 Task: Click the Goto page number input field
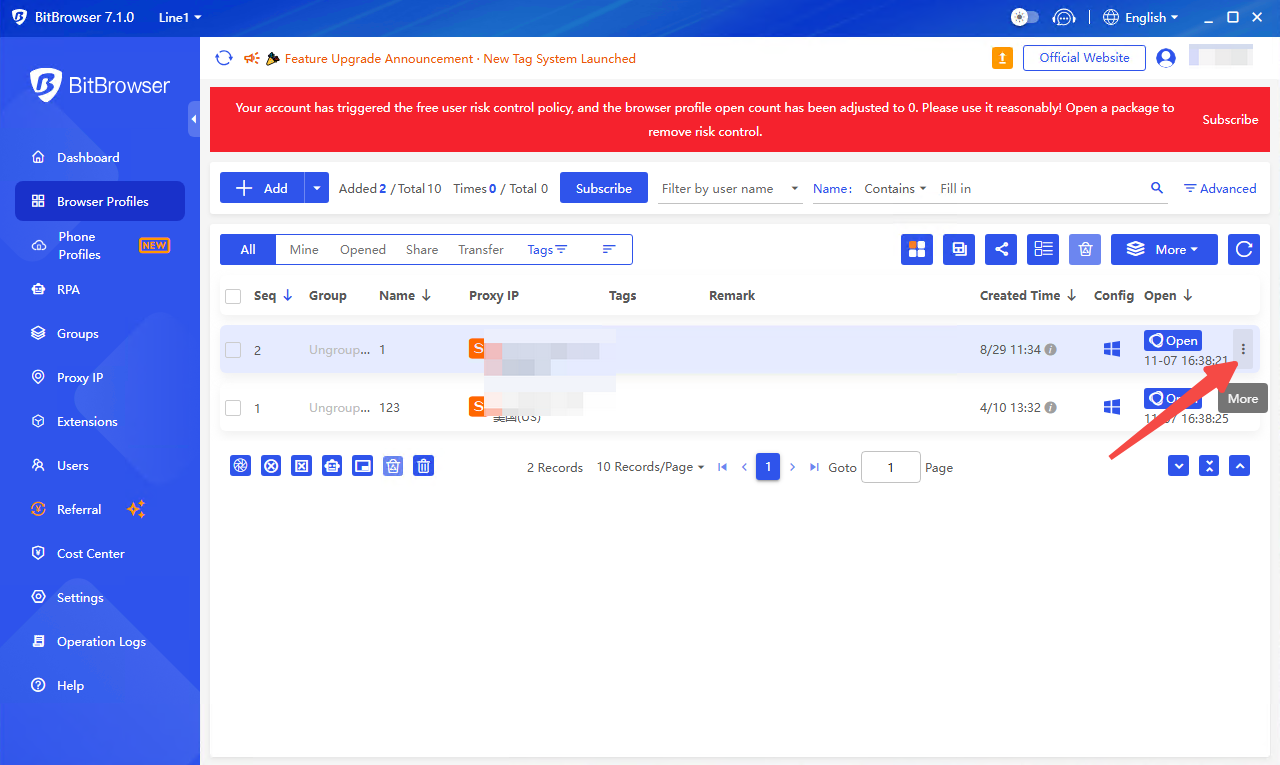(x=890, y=467)
